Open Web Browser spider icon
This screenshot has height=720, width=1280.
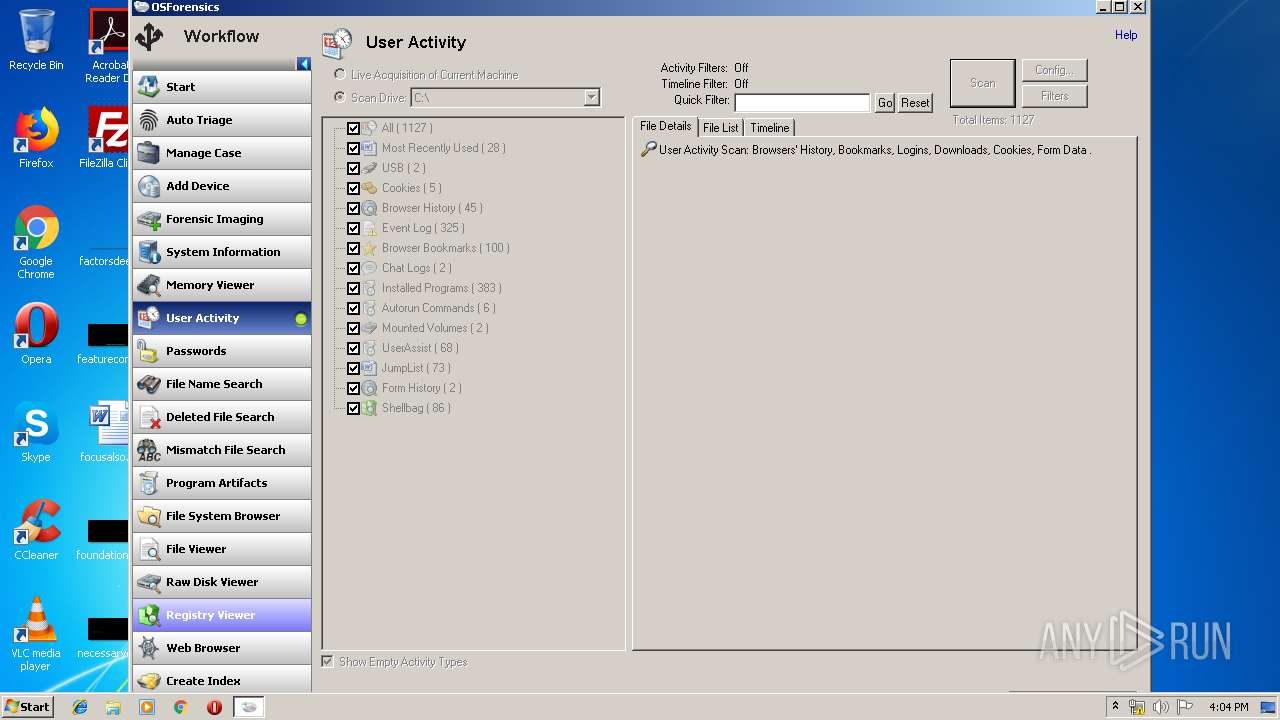point(149,648)
